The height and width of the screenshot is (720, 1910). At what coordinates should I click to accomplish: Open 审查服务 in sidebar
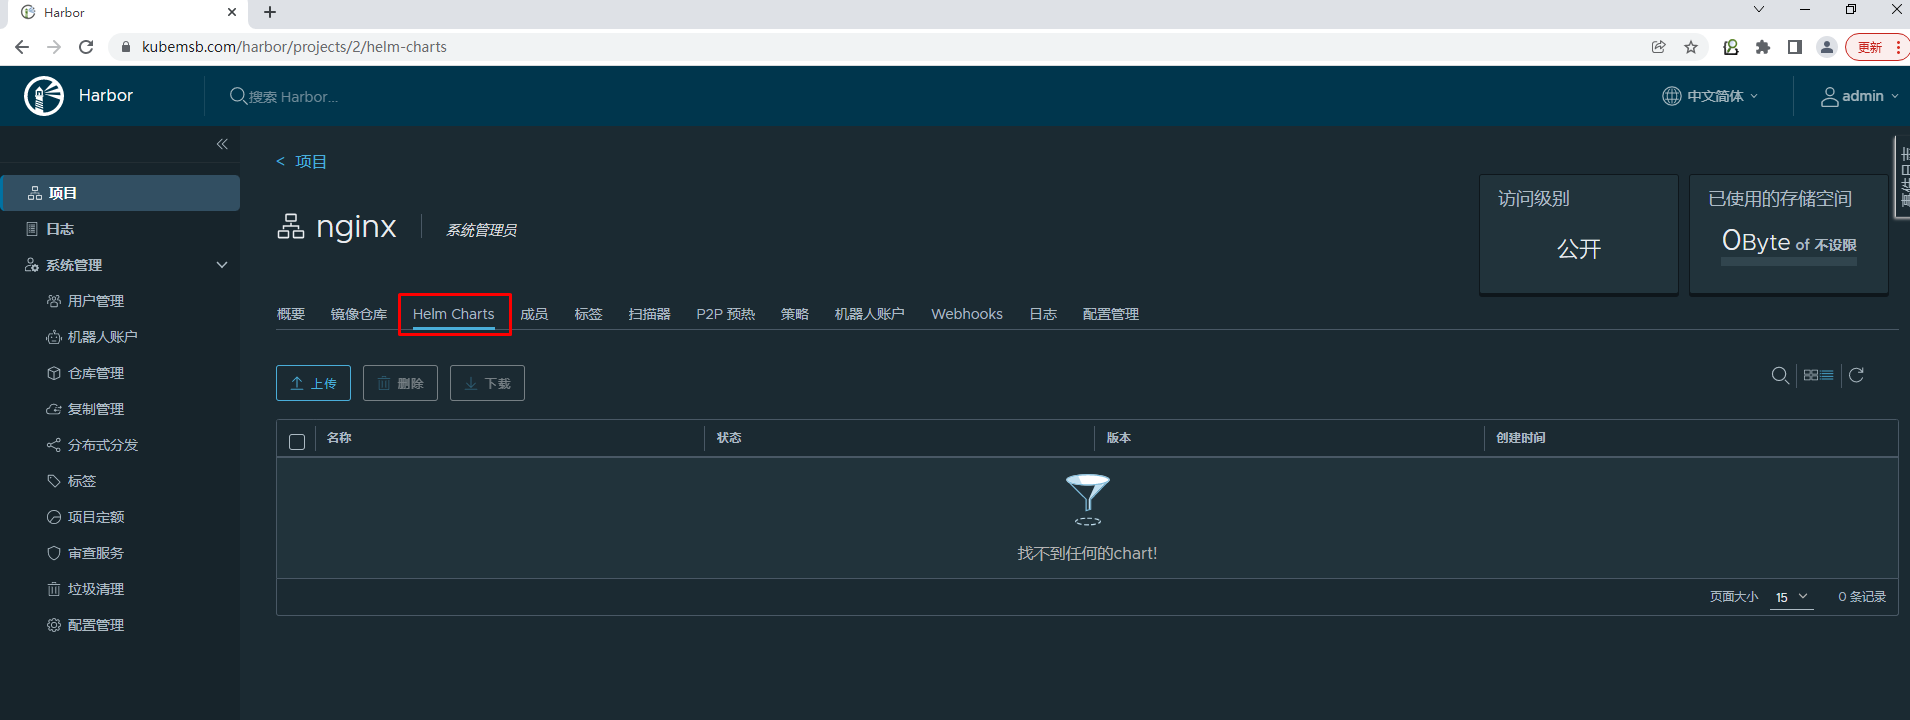(x=96, y=553)
